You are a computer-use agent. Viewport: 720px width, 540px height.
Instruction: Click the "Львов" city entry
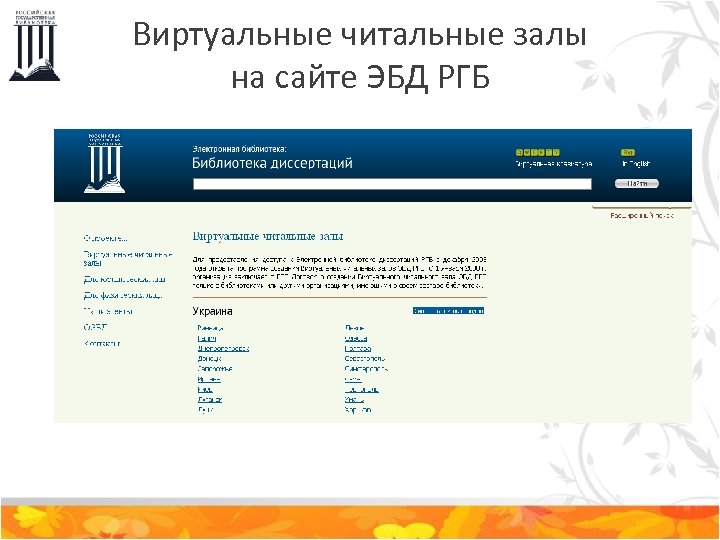(354, 328)
